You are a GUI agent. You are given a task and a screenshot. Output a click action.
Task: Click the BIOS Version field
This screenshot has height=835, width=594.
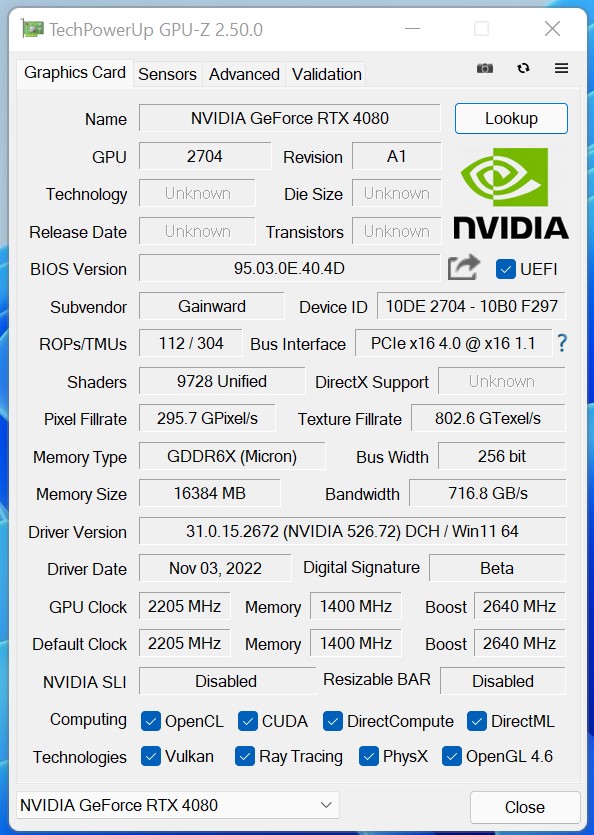289,268
